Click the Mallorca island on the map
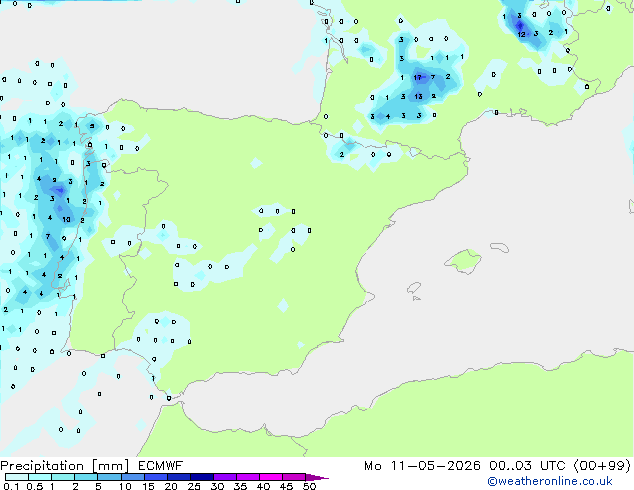 pyautogui.click(x=463, y=261)
